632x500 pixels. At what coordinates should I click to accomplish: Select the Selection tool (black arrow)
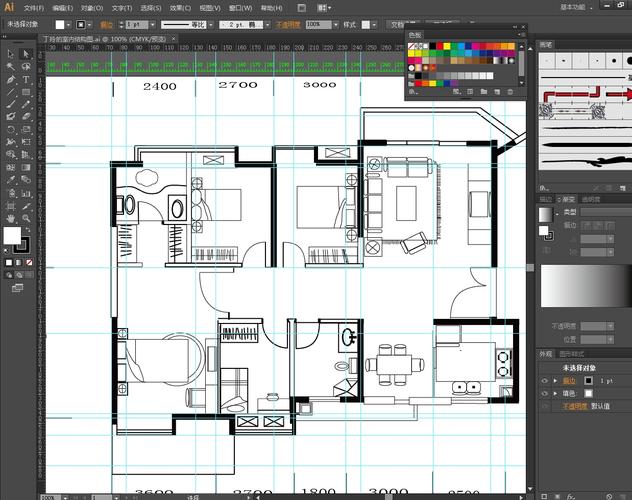click(x=11, y=54)
